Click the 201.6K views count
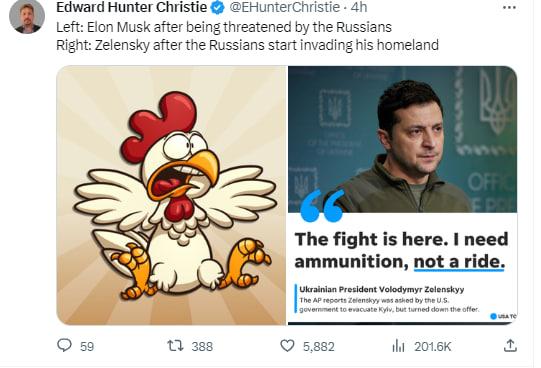541x368 pixels. tap(433, 346)
